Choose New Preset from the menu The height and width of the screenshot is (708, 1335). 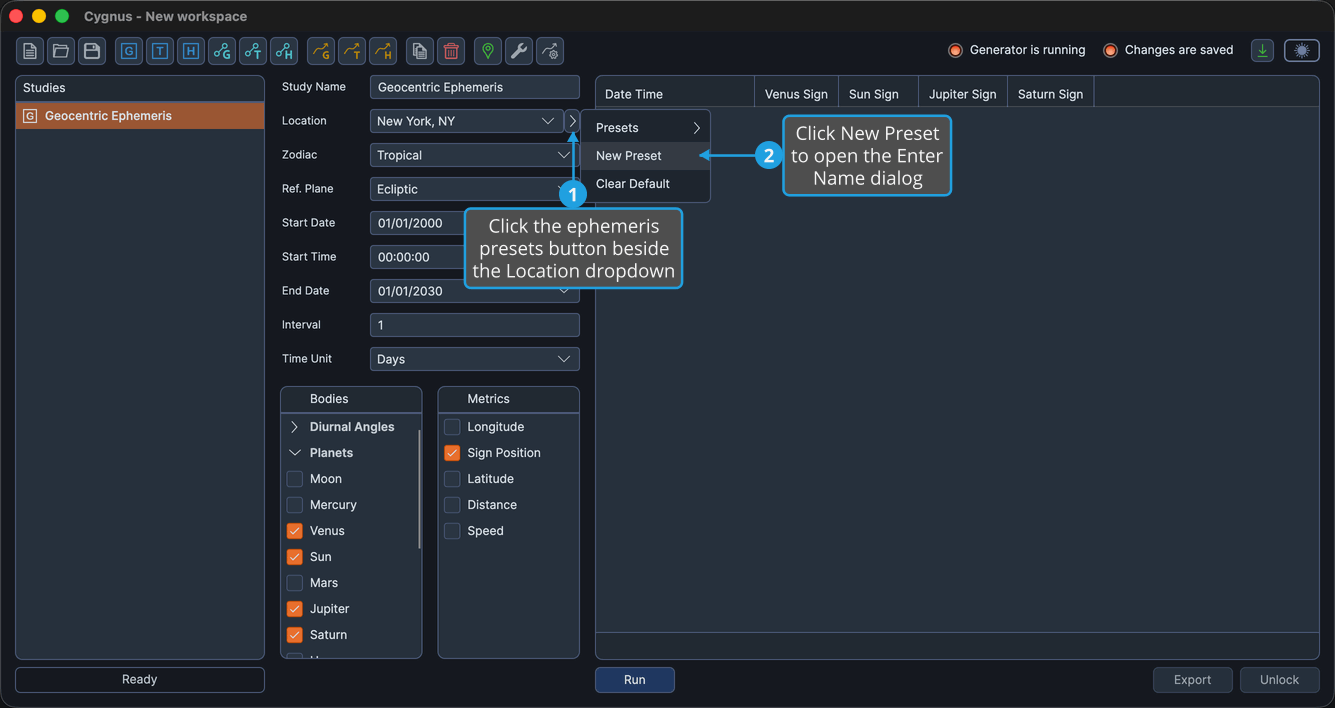click(x=646, y=156)
